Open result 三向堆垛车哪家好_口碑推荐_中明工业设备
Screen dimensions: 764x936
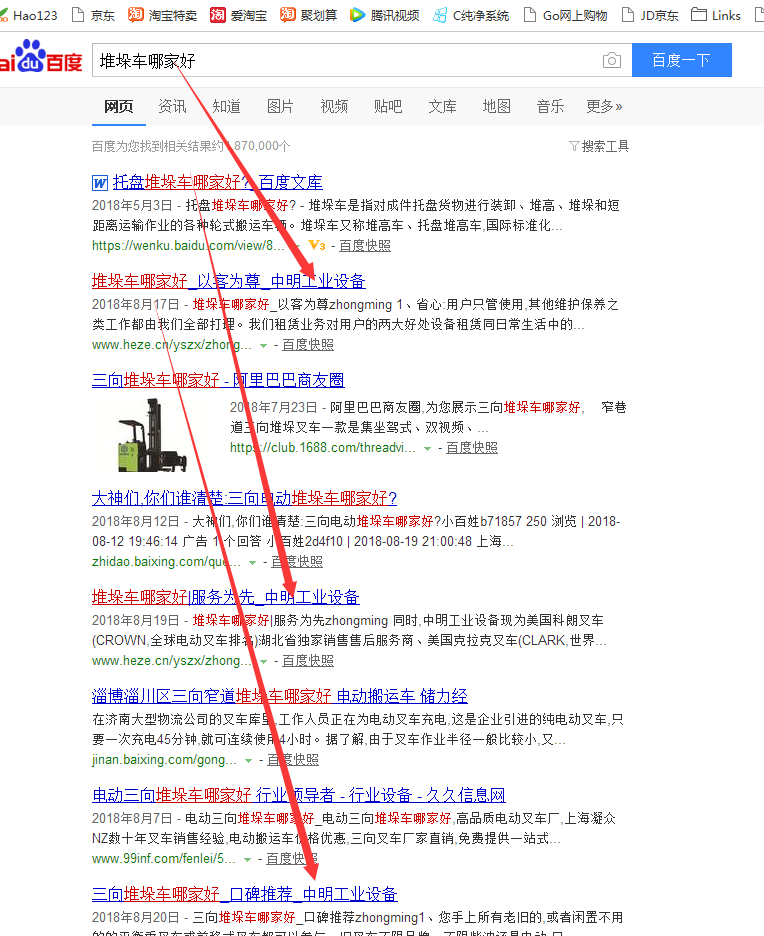[x=245, y=895]
